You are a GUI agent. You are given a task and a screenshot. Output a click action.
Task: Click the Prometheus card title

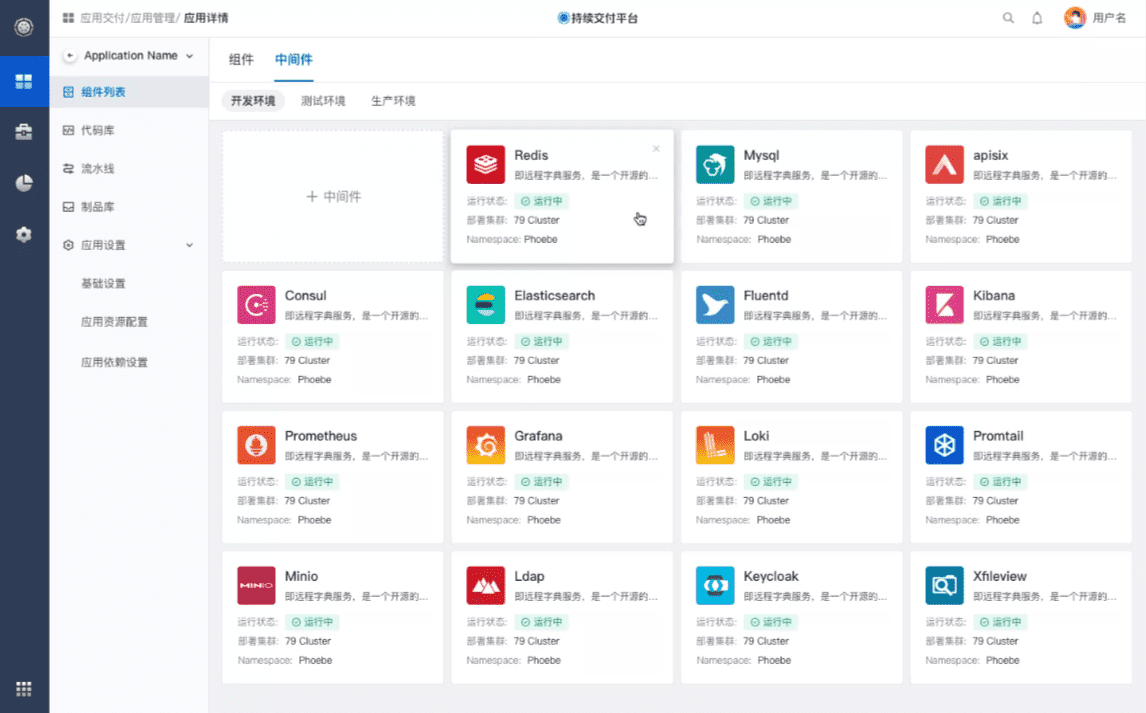tap(321, 435)
